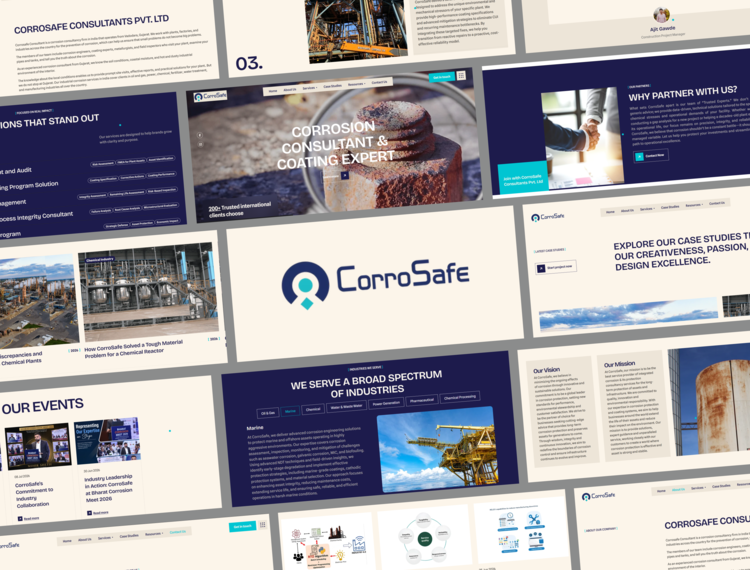Click the Risk Assessment service tag
The width and height of the screenshot is (750, 570).
point(103,164)
